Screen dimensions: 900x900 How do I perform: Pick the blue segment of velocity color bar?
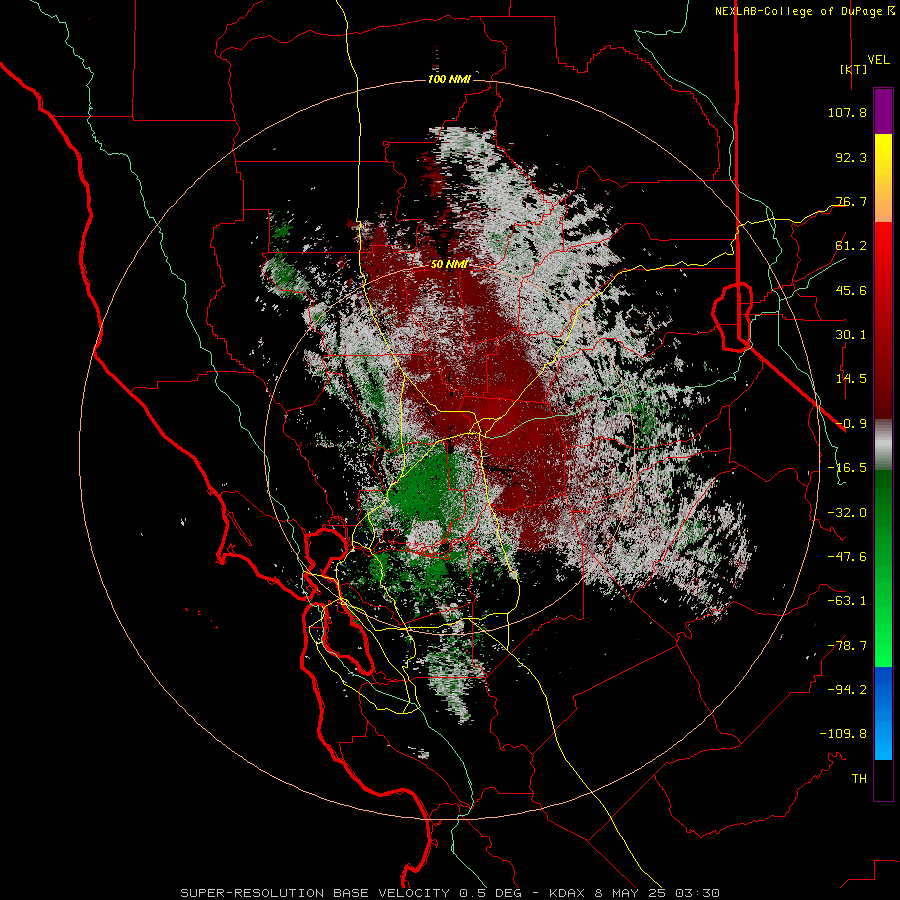click(883, 713)
